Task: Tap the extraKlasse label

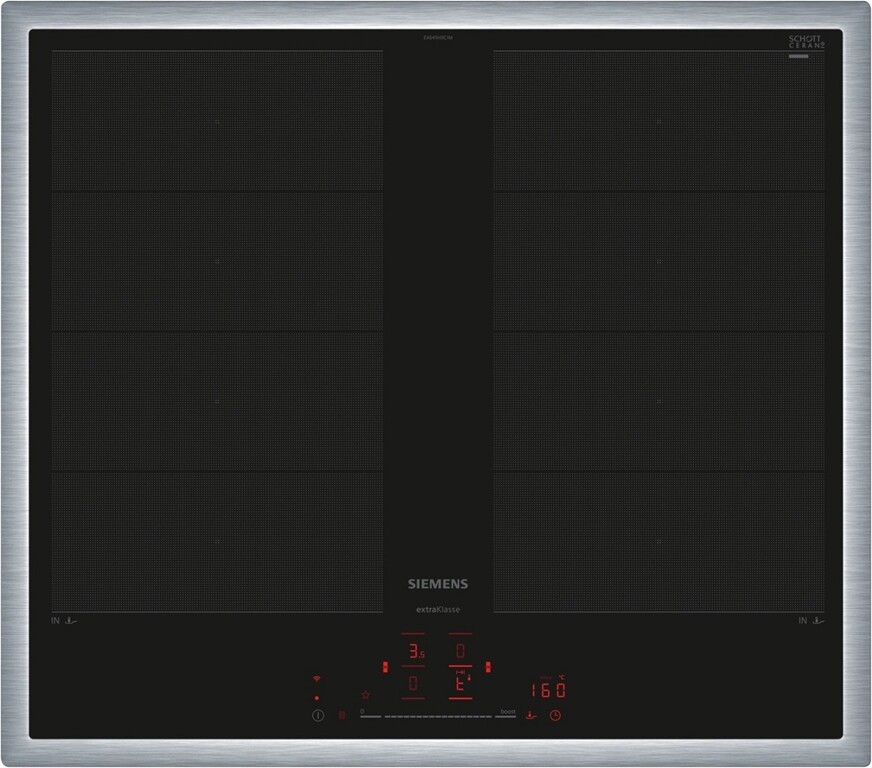Action: pyautogui.click(x=438, y=610)
